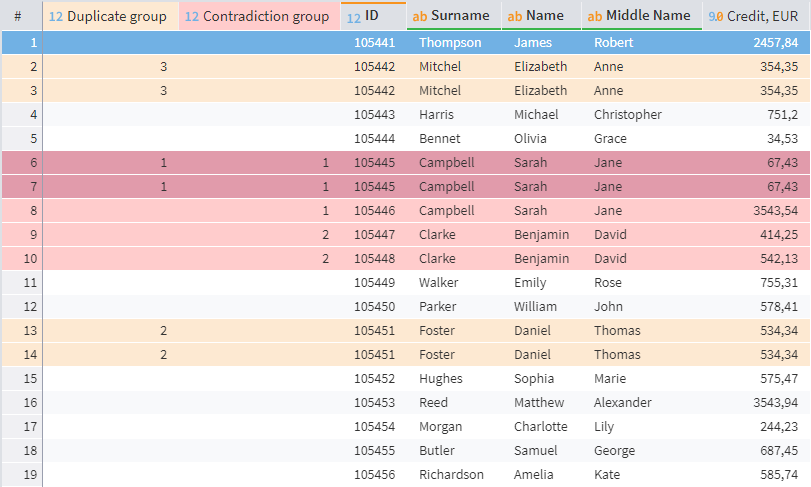811x487 pixels.
Task: Select the Middle Name cell Christopher
Action: 627,114
